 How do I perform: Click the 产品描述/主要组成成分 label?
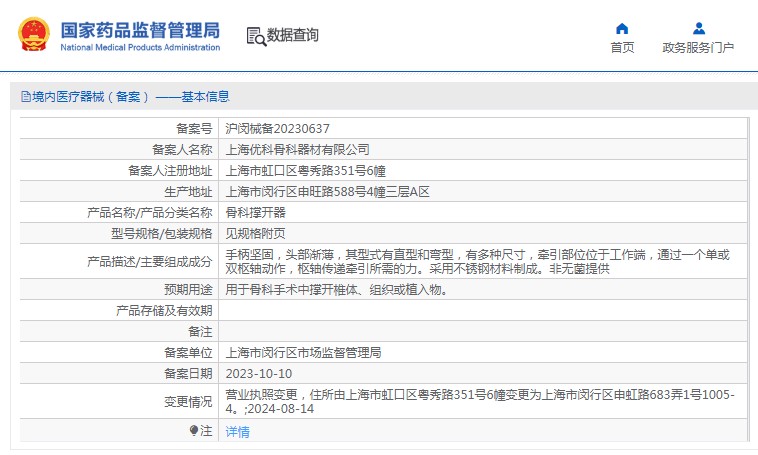click(149, 262)
